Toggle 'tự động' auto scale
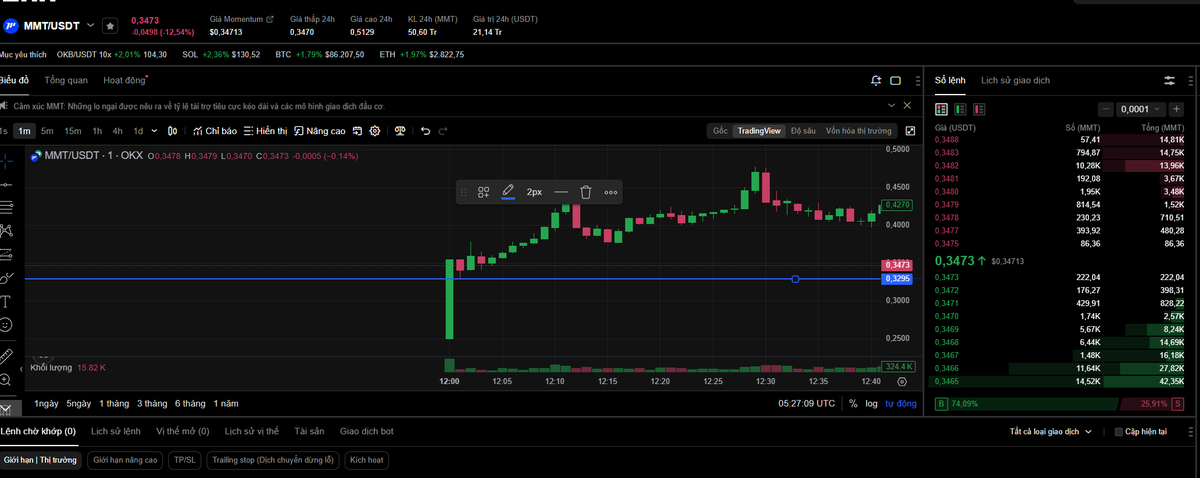This screenshot has height=478, width=1200. [x=900, y=404]
